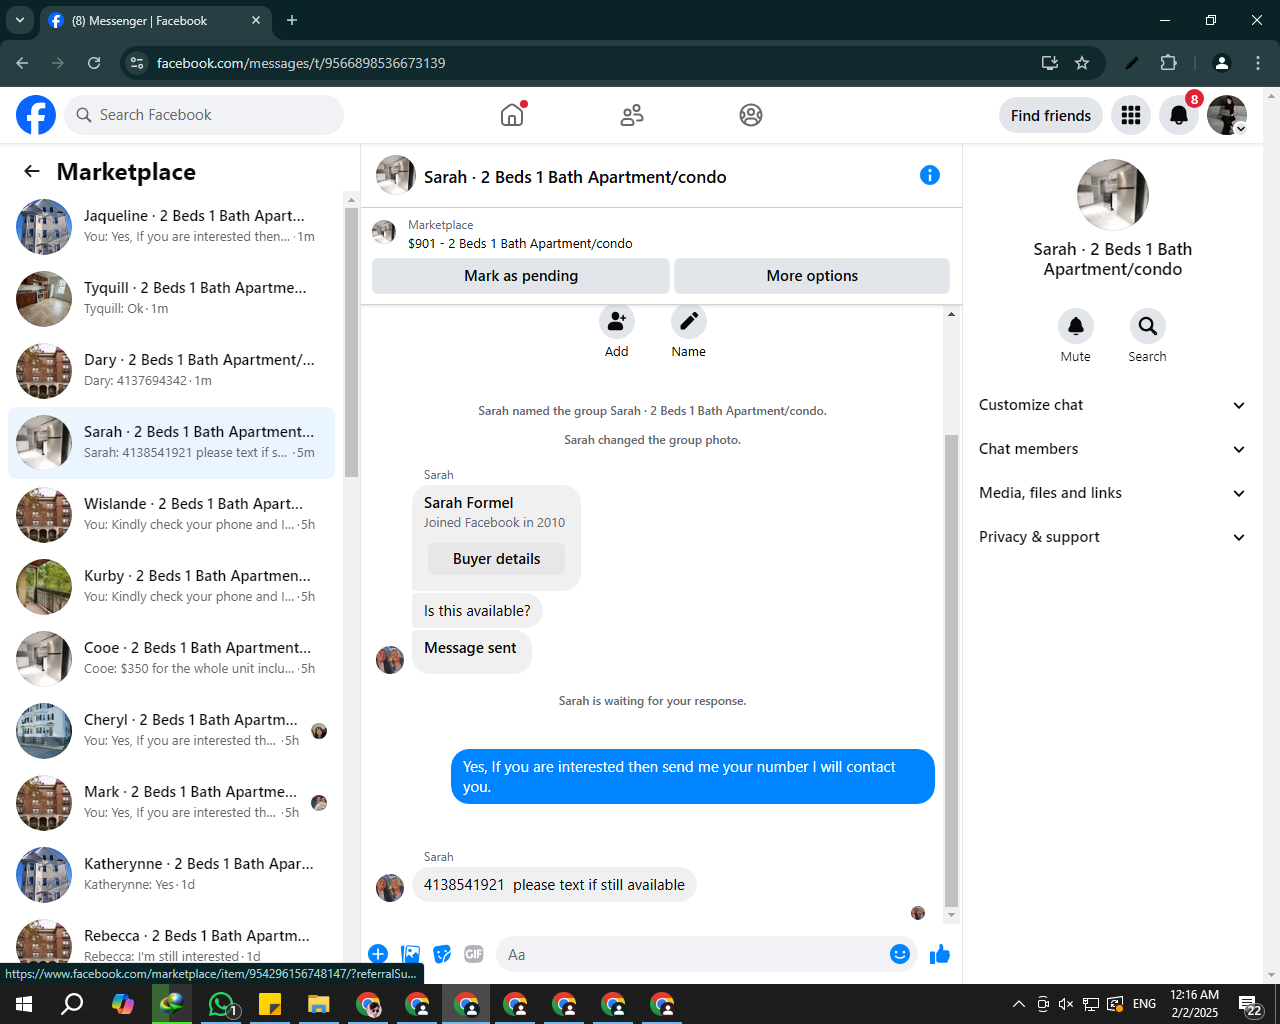Screen dimensions: 1280x1024
Task: Select the Messenger browser tab
Action: click(155, 20)
